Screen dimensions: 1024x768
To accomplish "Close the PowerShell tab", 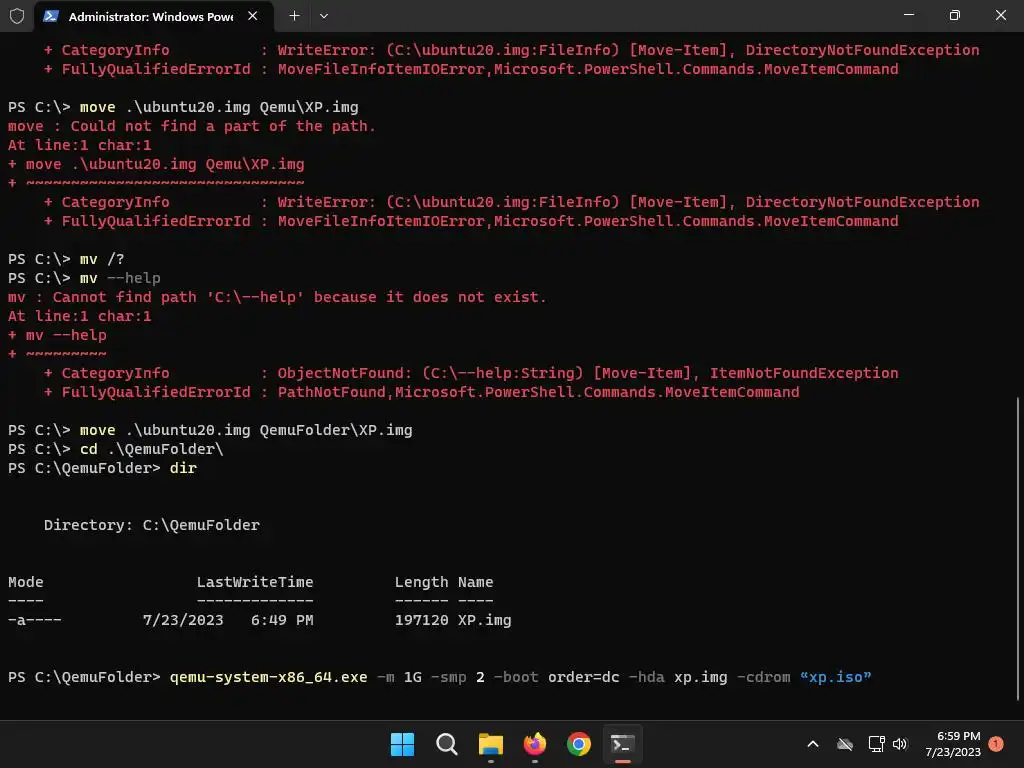I will click(253, 16).
